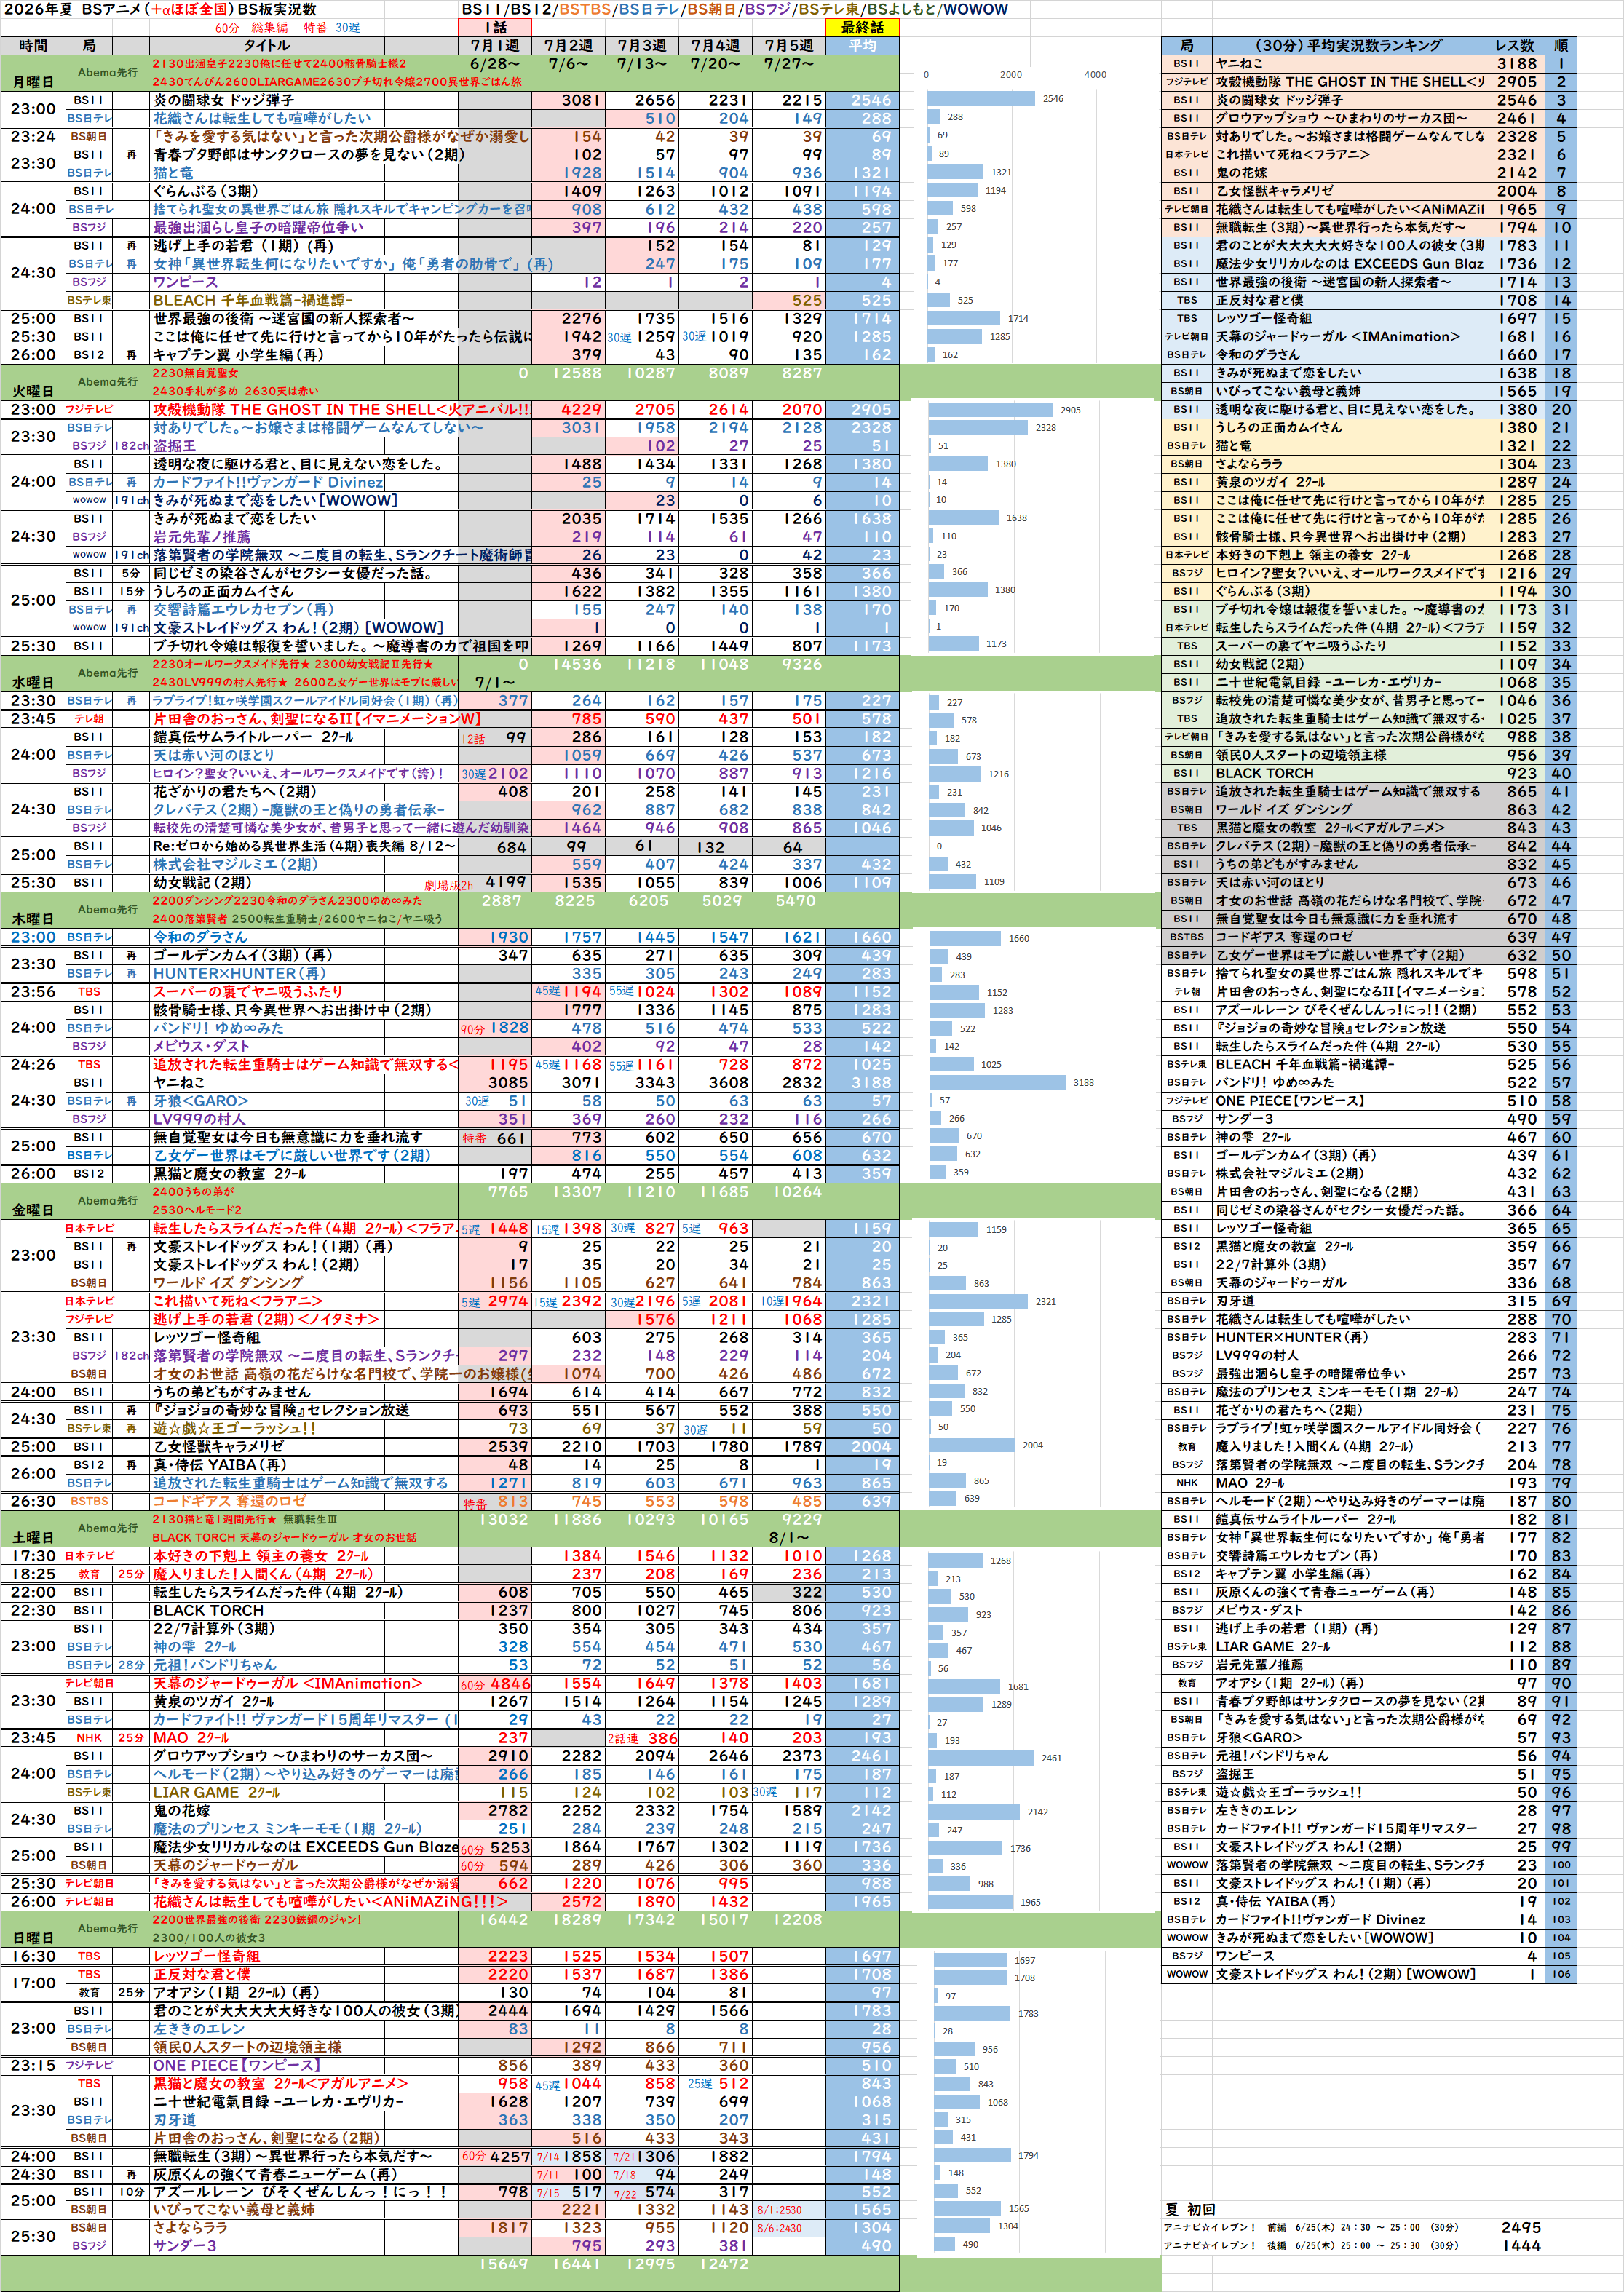
Task: Select the 土曜日 day section label
Action: tap(33, 1538)
